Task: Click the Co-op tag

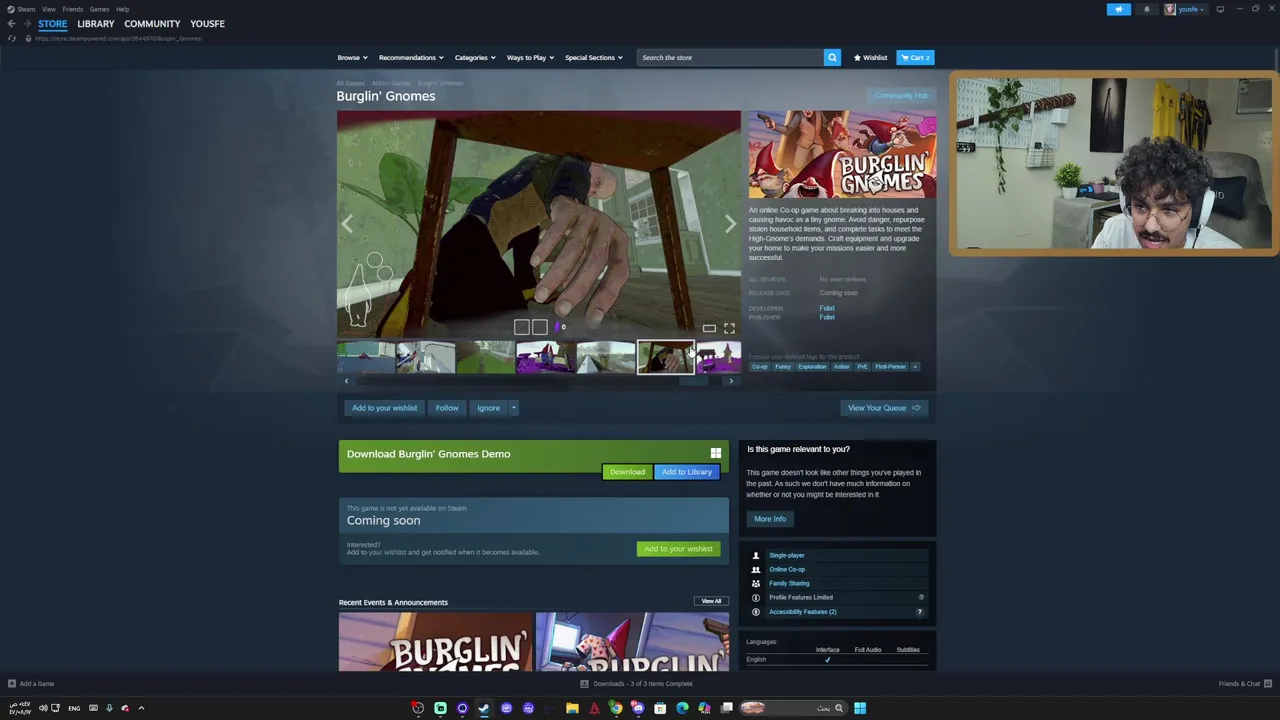Action: click(760, 366)
